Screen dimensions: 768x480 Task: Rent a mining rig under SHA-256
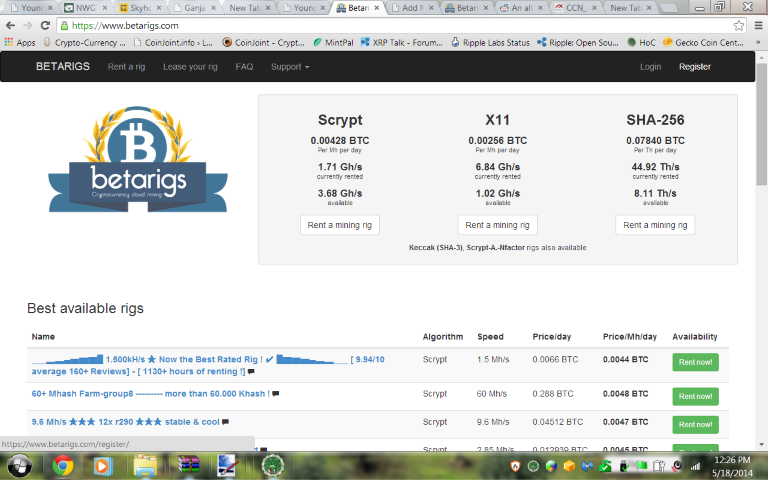pyautogui.click(x=655, y=225)
